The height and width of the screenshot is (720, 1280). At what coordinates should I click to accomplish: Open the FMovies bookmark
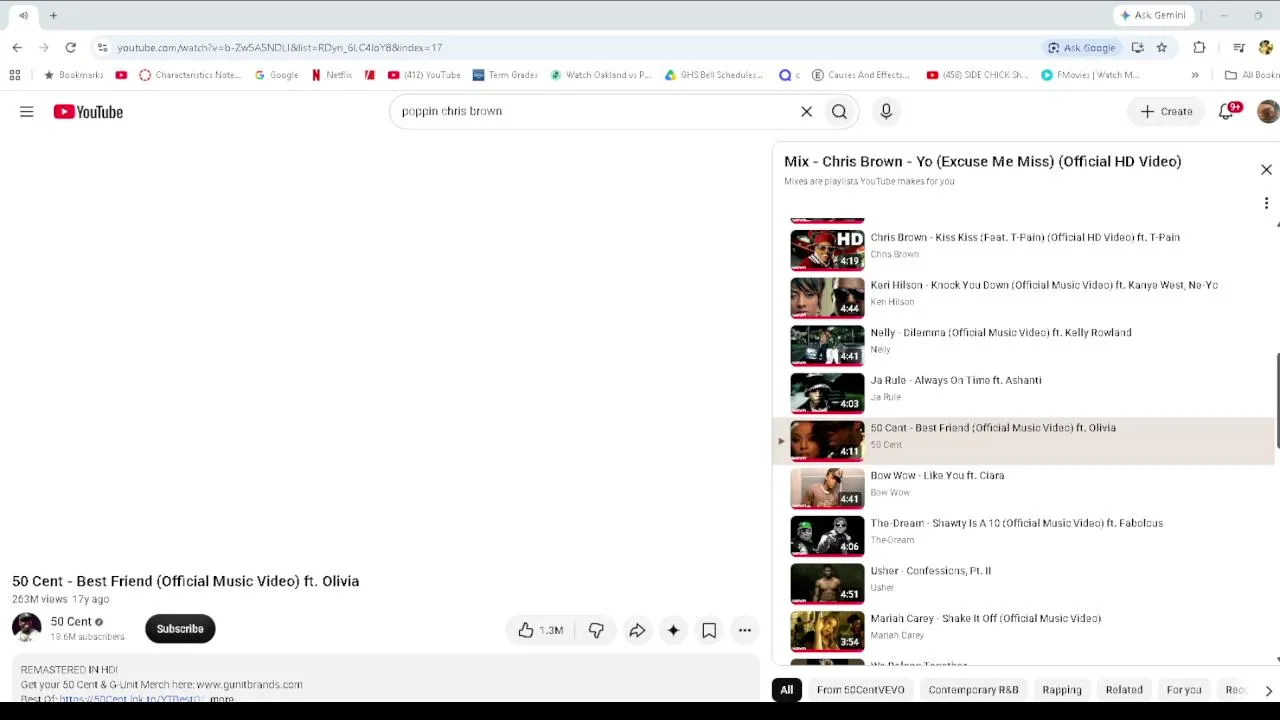[1090, 75]
